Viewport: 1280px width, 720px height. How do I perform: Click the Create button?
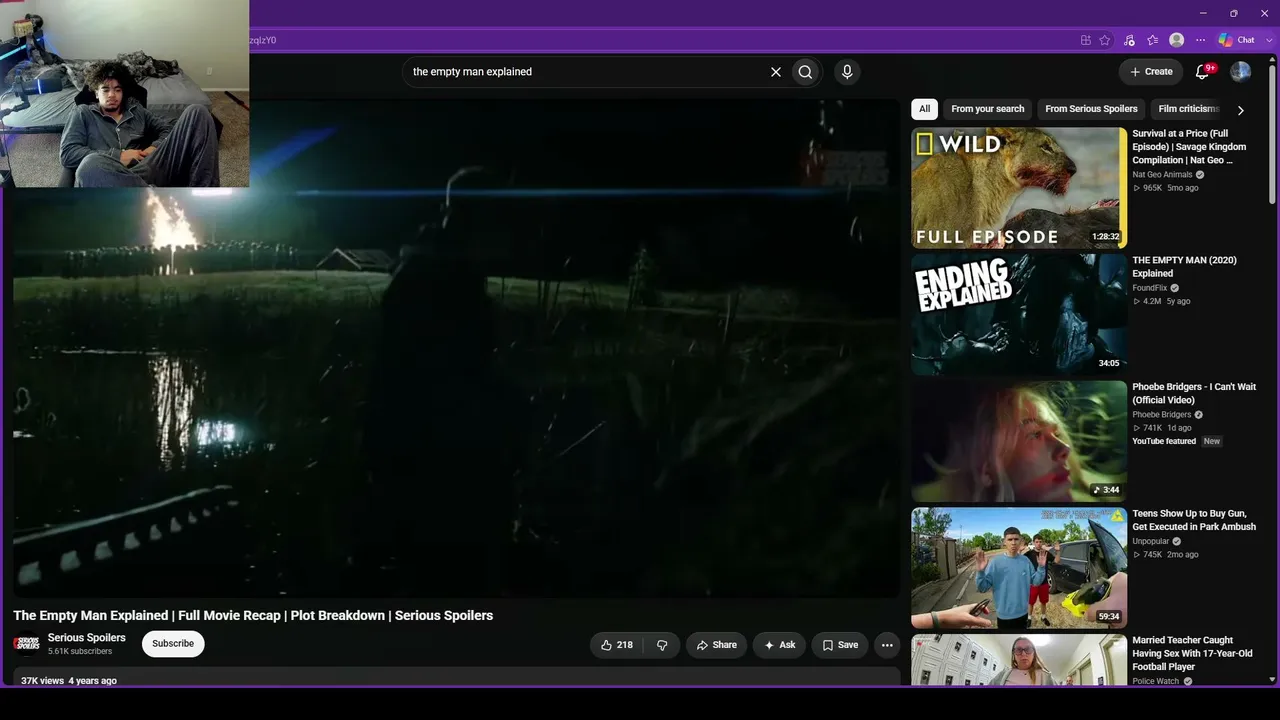point(1151,72)
